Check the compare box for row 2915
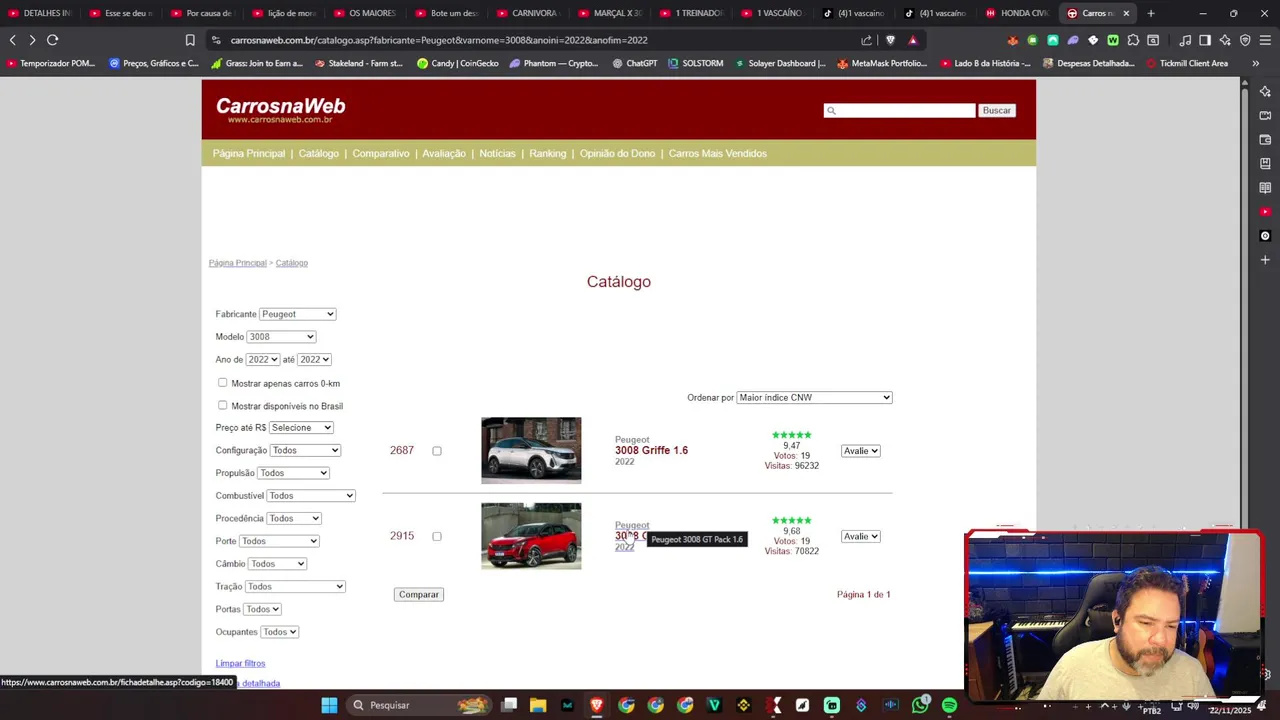The image size is (1280, 720). click(x=437, y=536)
